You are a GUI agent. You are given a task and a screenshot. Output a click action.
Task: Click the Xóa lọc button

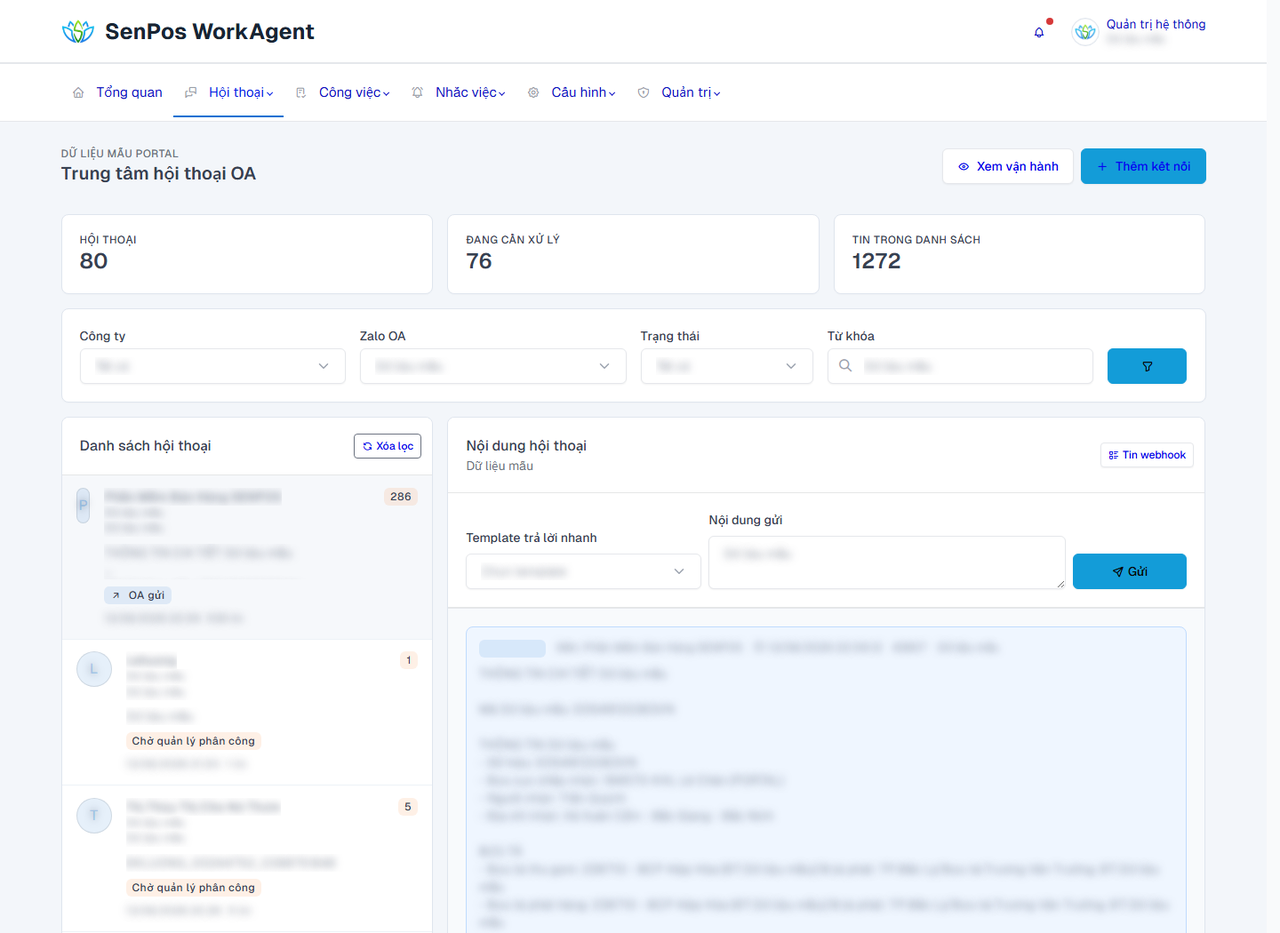(387, 446)
